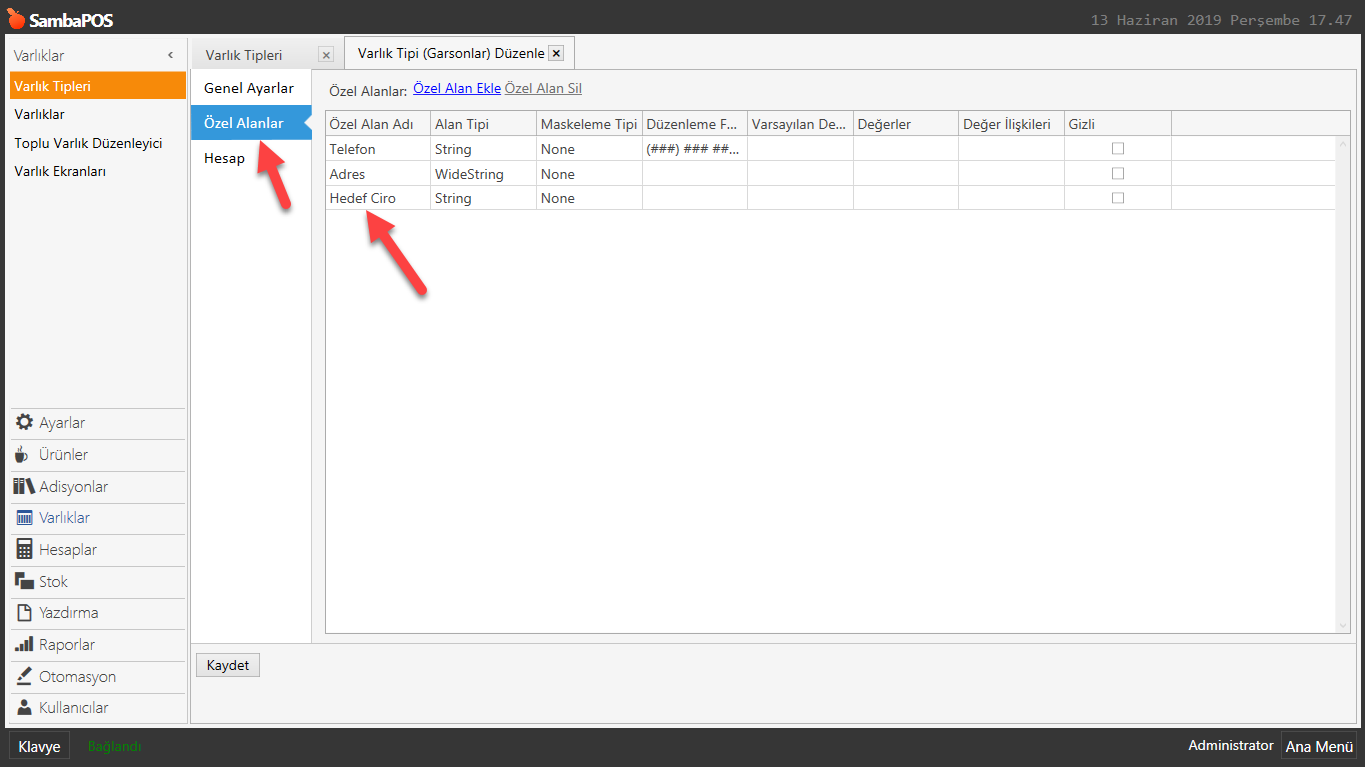Click the Raporlar bar chart icon
Viewport: 1365px width, 767px height.
click(24, 645)
